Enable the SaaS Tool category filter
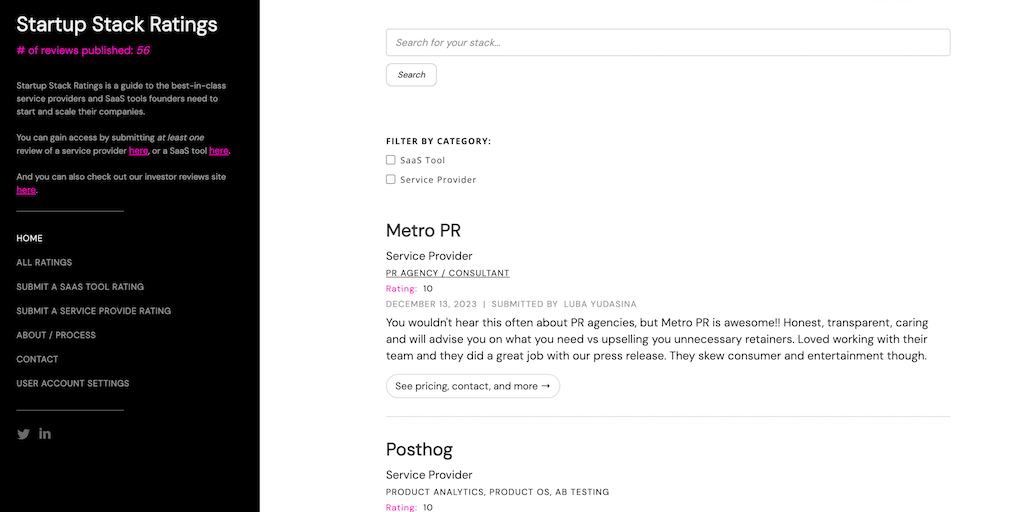The width and height of the screenshot is (1024, 512). [391, 160]
